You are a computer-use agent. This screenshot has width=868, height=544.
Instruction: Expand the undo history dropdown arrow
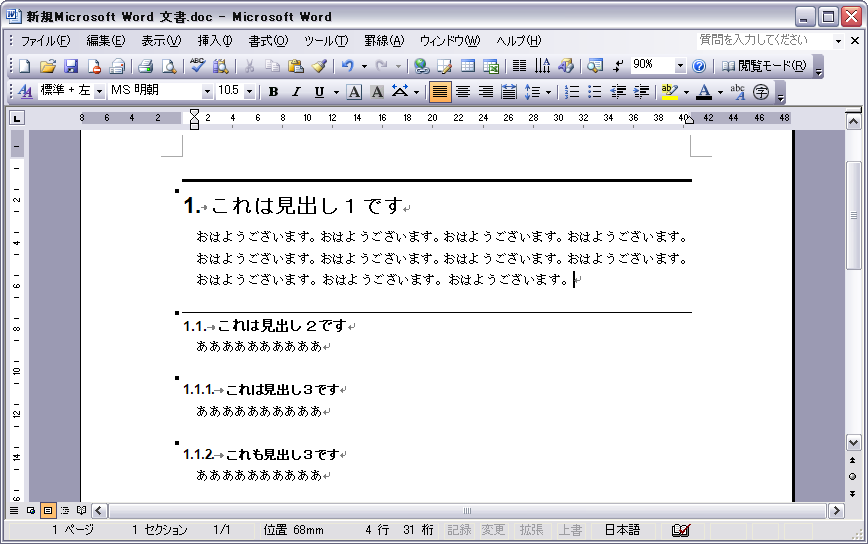pyautogui.click(x=364, y=67)
